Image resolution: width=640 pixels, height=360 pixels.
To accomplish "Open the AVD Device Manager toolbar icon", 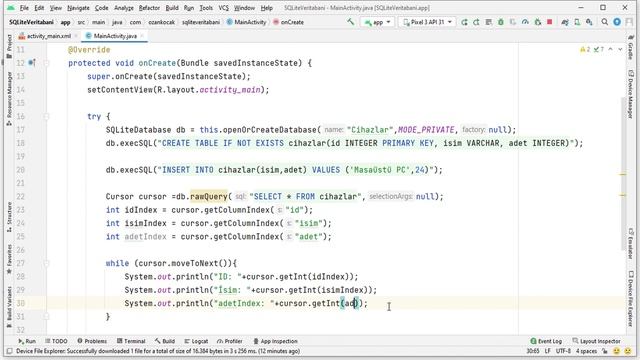I will tap(577, 22).
